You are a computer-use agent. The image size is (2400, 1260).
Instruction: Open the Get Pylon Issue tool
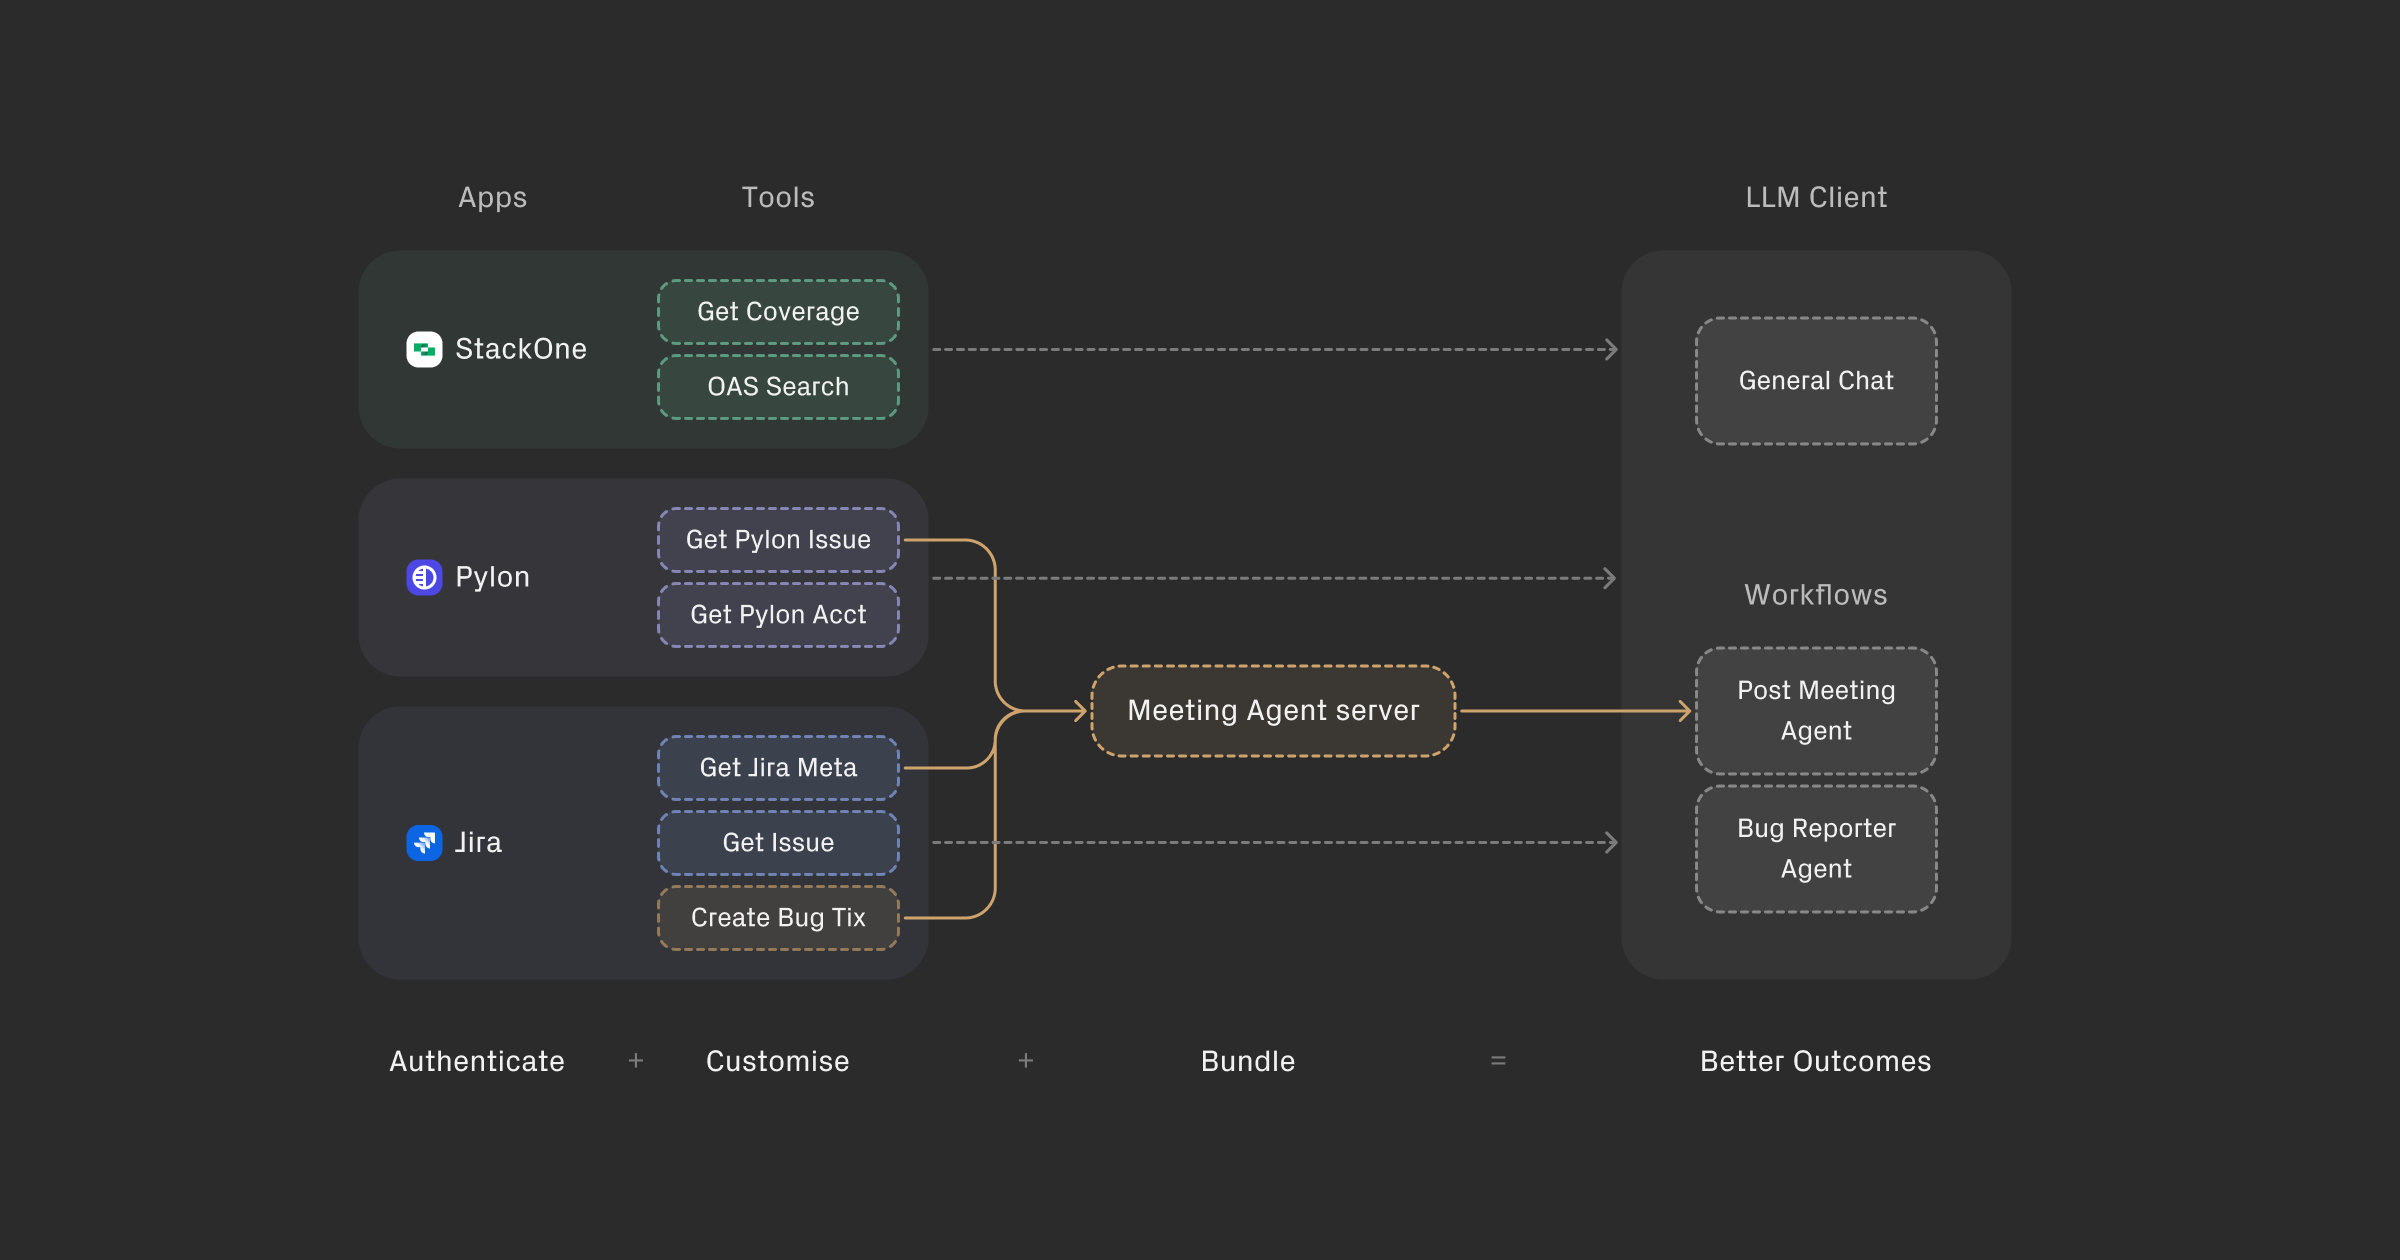tap(778, 539)
